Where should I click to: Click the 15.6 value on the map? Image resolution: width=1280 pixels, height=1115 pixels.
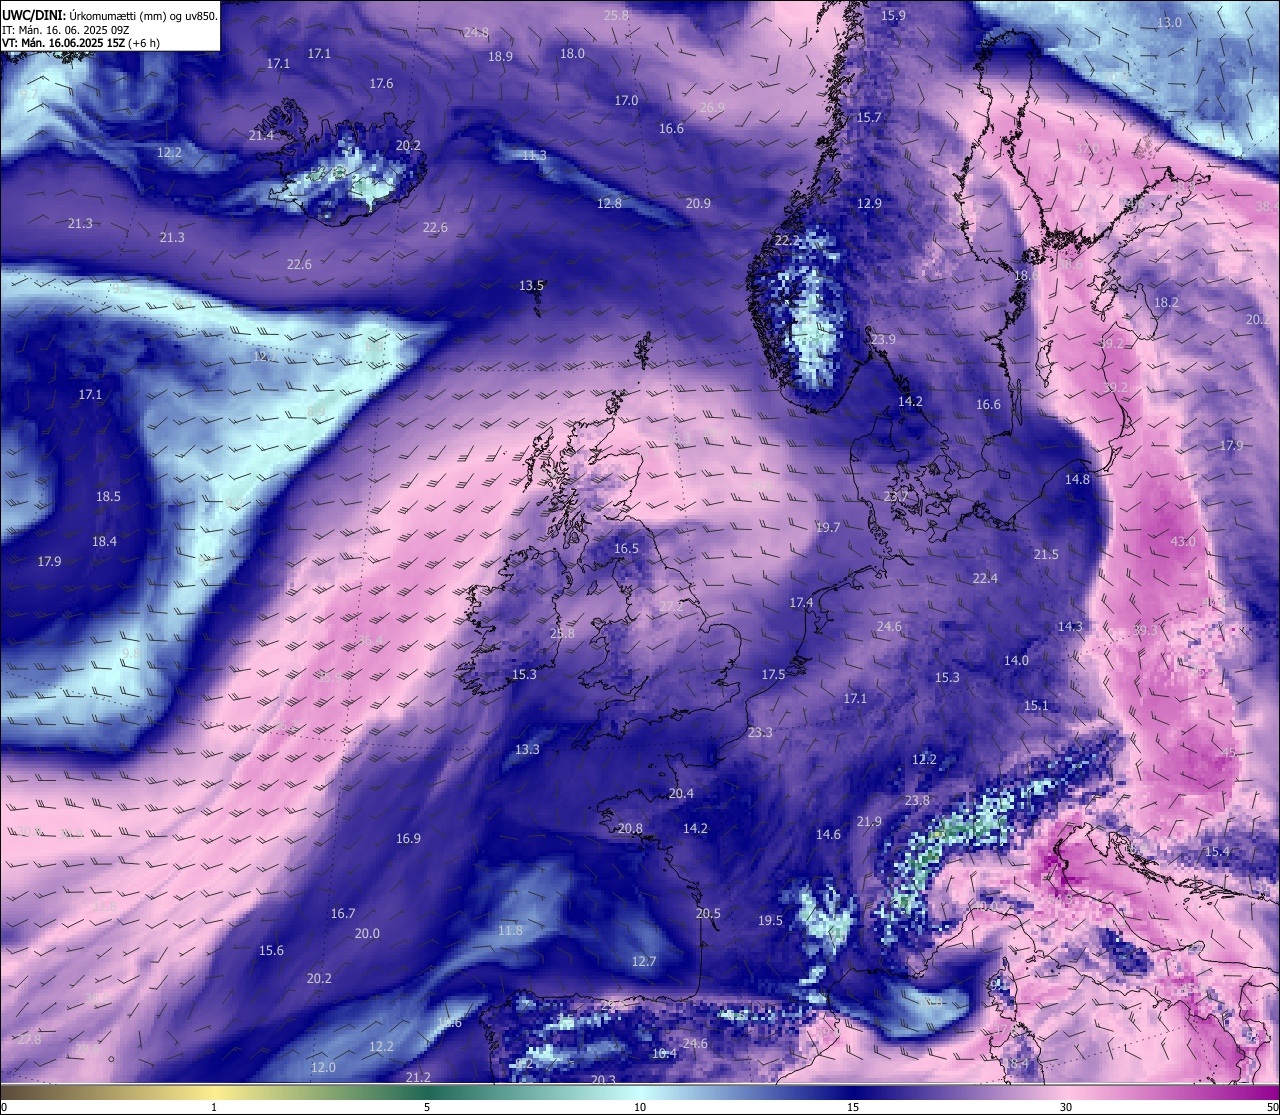271,950
